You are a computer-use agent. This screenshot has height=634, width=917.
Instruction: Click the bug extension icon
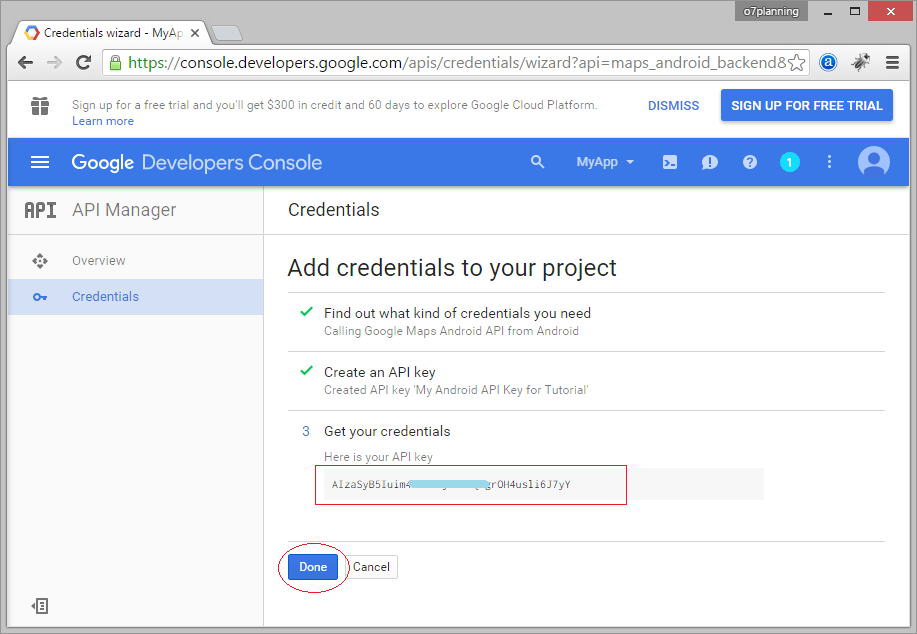click(861, 62)
